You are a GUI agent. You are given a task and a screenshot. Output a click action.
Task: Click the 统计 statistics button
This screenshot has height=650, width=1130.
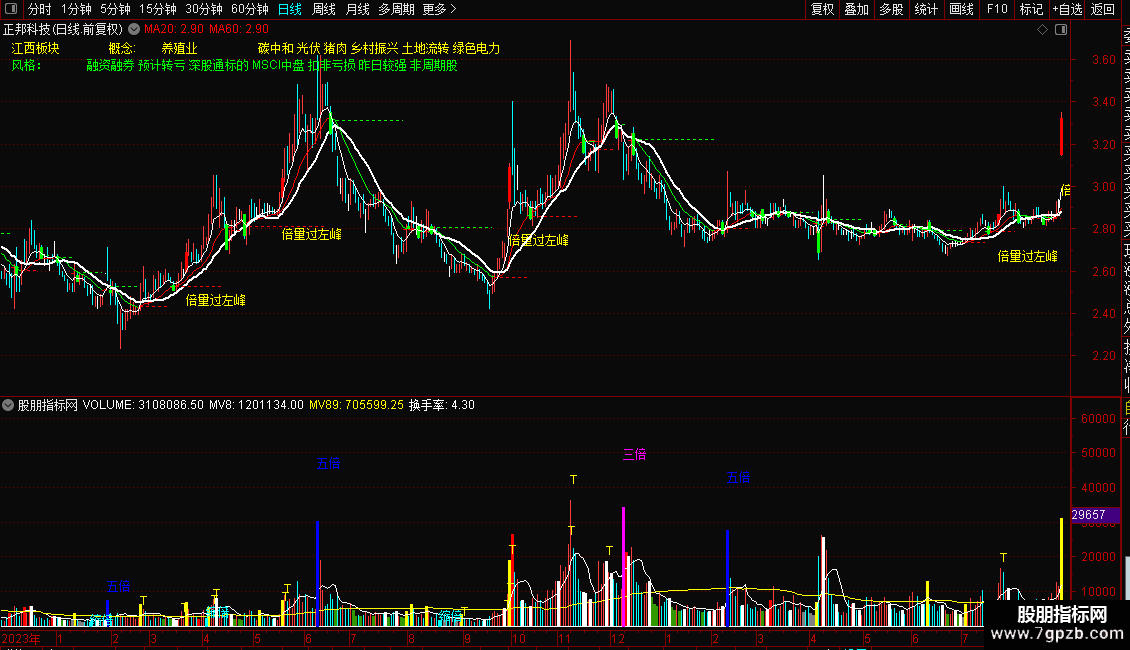pos(926,9)
